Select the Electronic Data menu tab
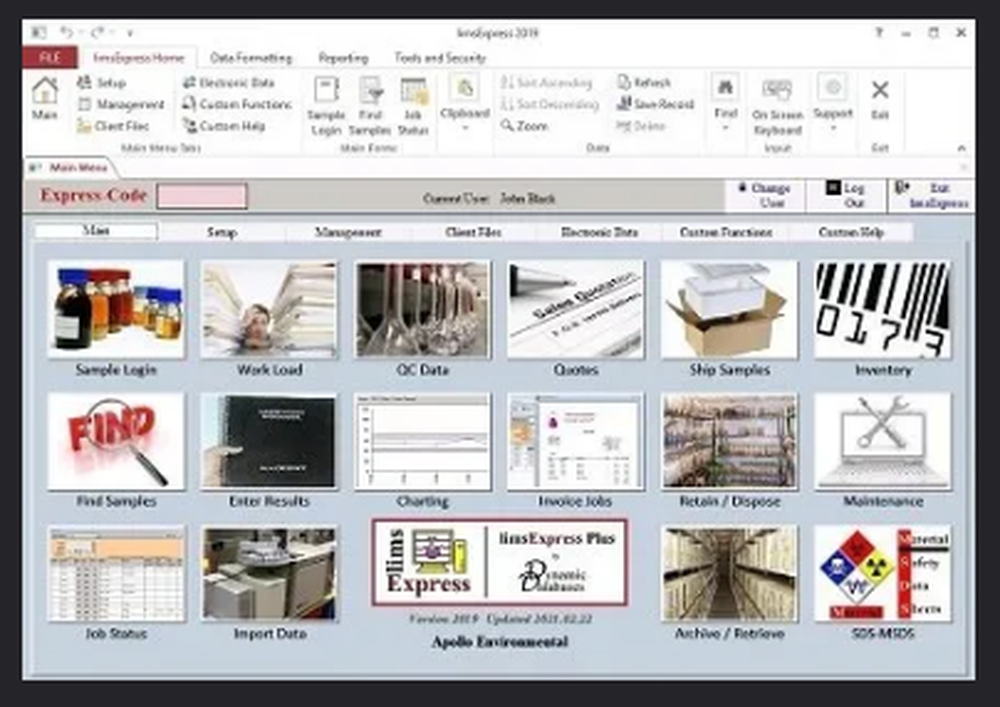The height and width of the screenshot is (707, 1000). tap(599, 232)
